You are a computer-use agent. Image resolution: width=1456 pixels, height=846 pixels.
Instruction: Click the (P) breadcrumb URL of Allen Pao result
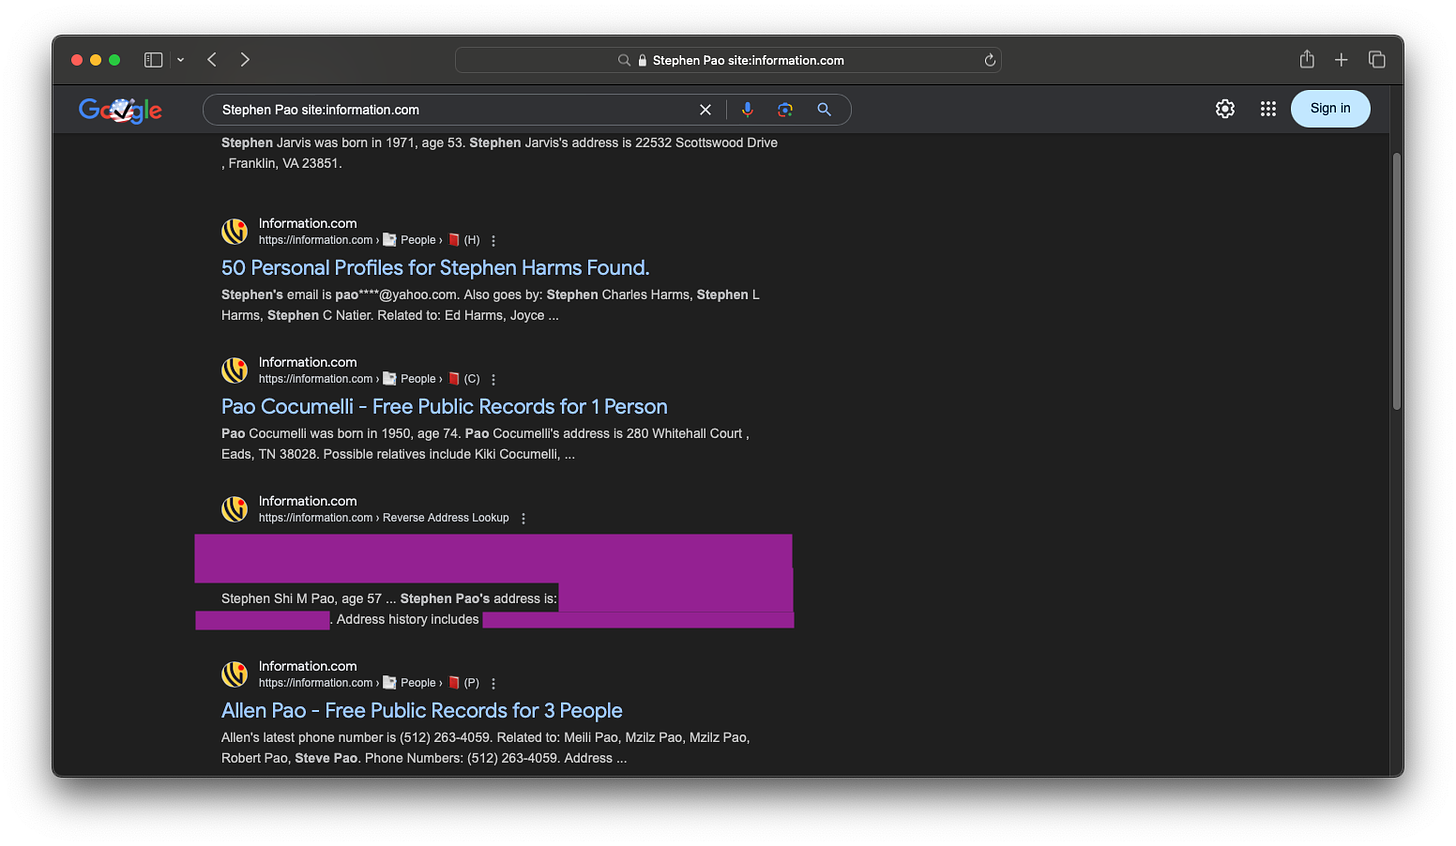click(369, 683)
